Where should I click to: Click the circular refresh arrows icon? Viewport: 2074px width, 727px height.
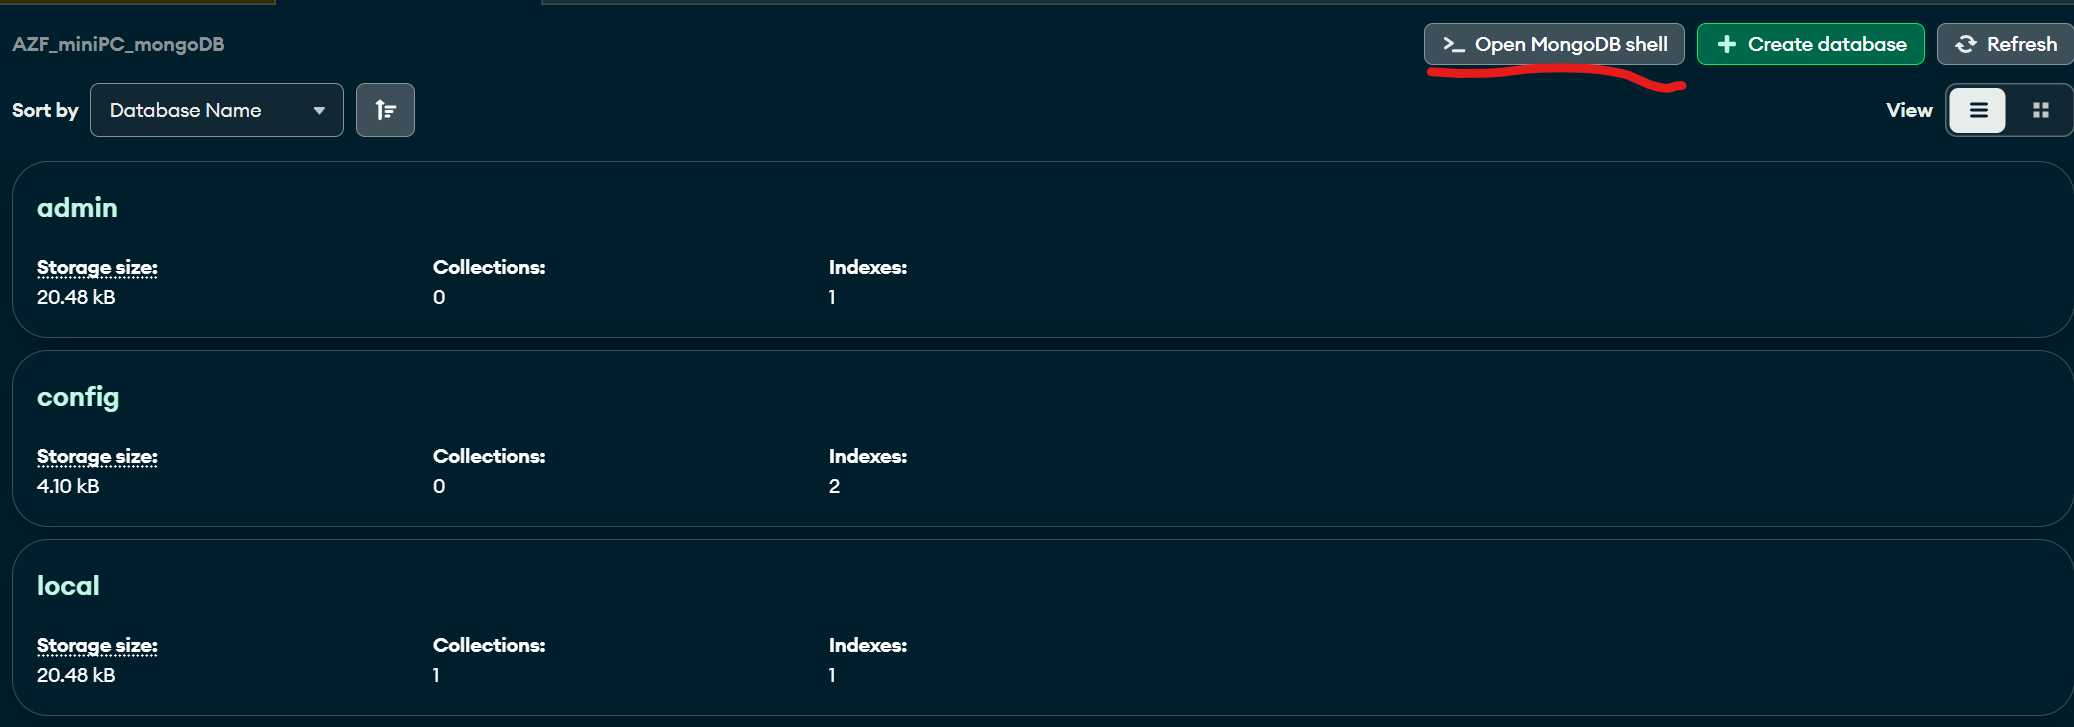click(x=1966, y=44)
